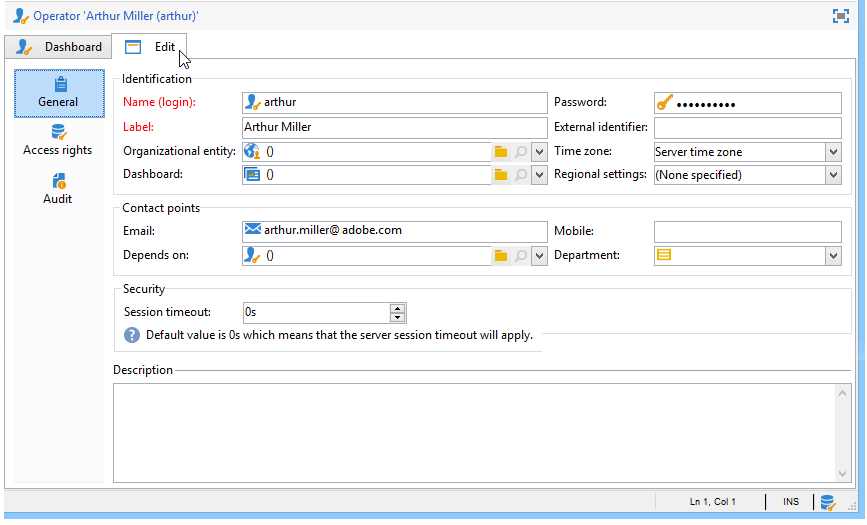
Task: Open the Regional settings dropdown
Action: point(833,175)
